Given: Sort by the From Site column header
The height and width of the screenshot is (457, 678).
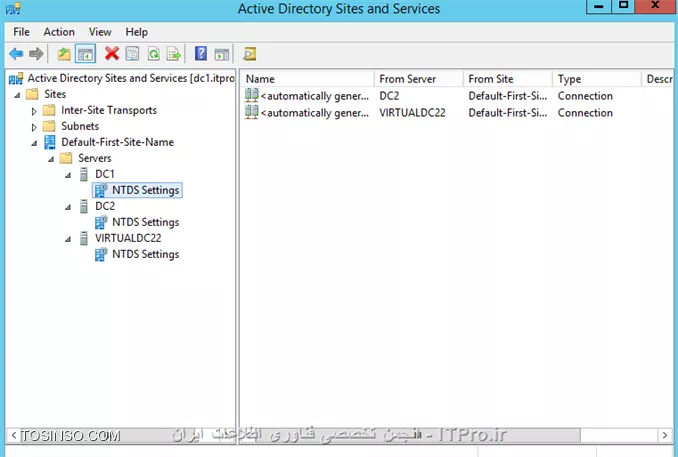Looking at the screenshot, I should (508, 79).
